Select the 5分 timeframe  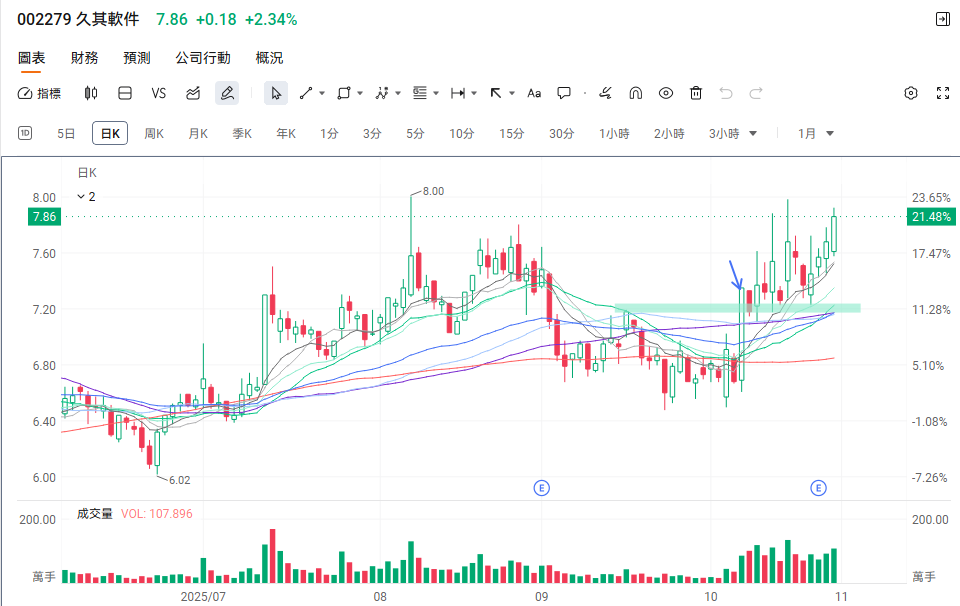[415, 133]
